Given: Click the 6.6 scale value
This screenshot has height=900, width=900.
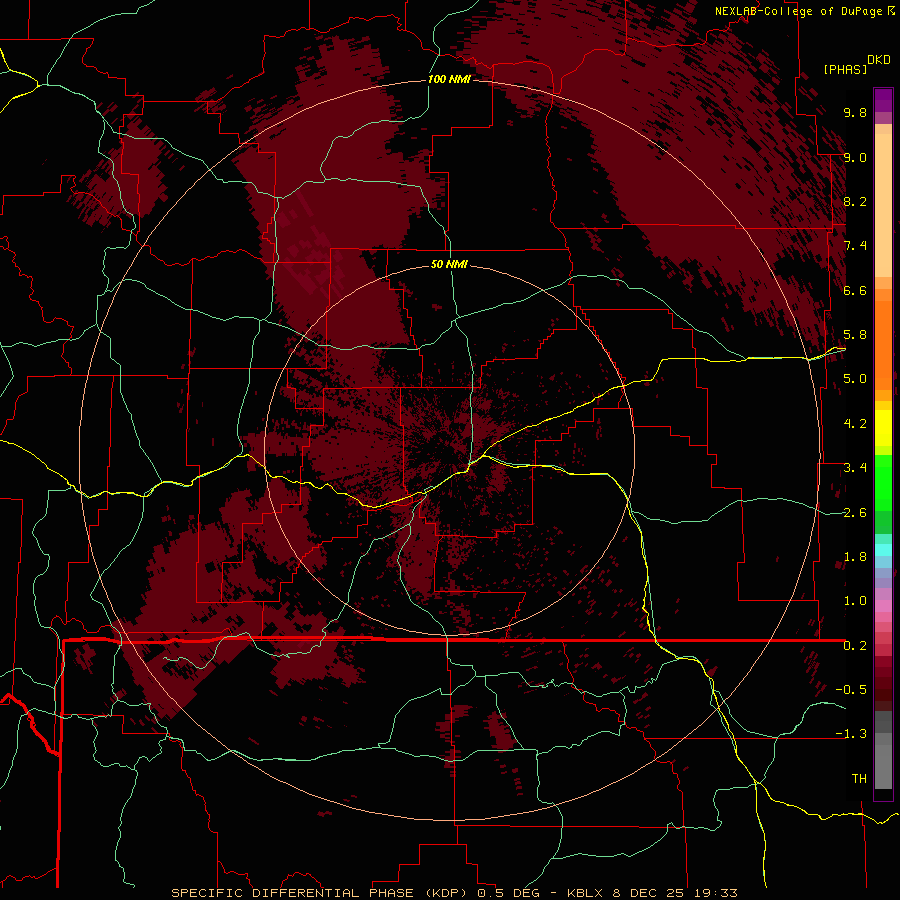Looking at the screenshot, I should [855, 290].
